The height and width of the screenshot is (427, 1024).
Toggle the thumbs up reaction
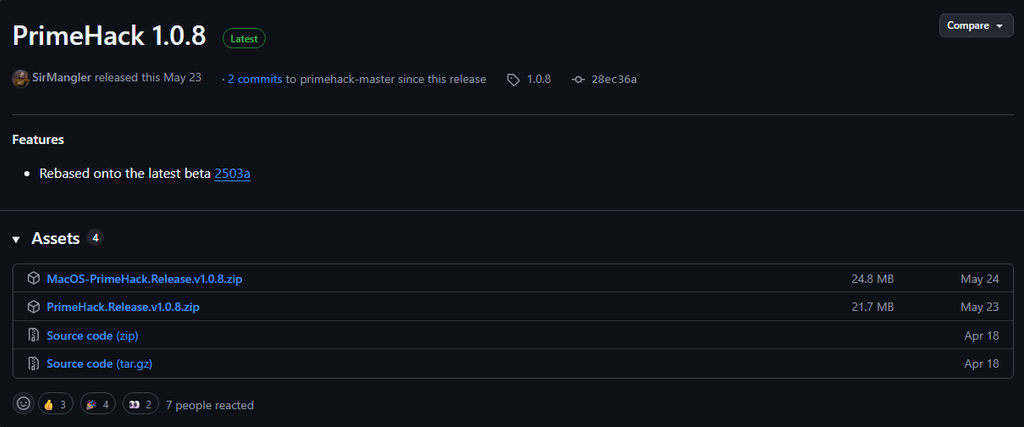click(55, 405)
